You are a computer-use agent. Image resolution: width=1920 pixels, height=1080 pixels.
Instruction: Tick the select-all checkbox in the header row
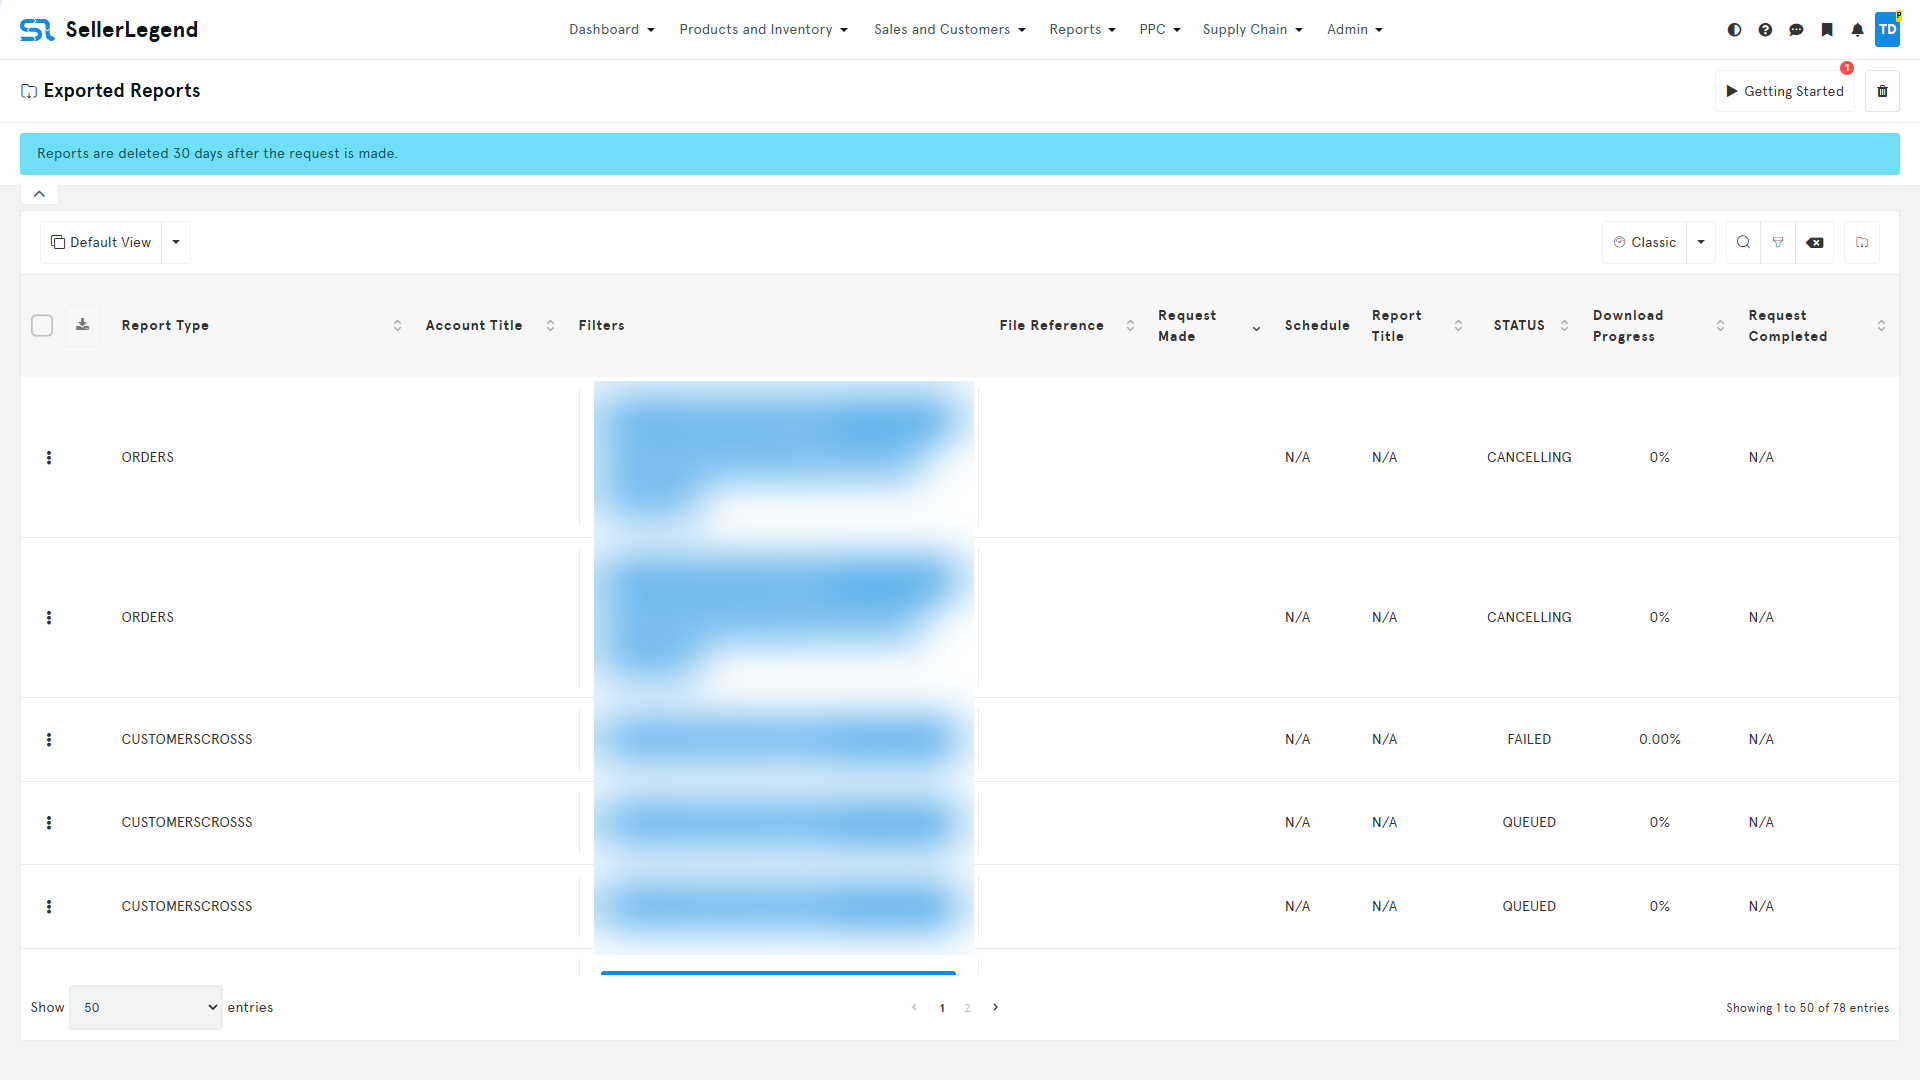(x=42, y=325)
